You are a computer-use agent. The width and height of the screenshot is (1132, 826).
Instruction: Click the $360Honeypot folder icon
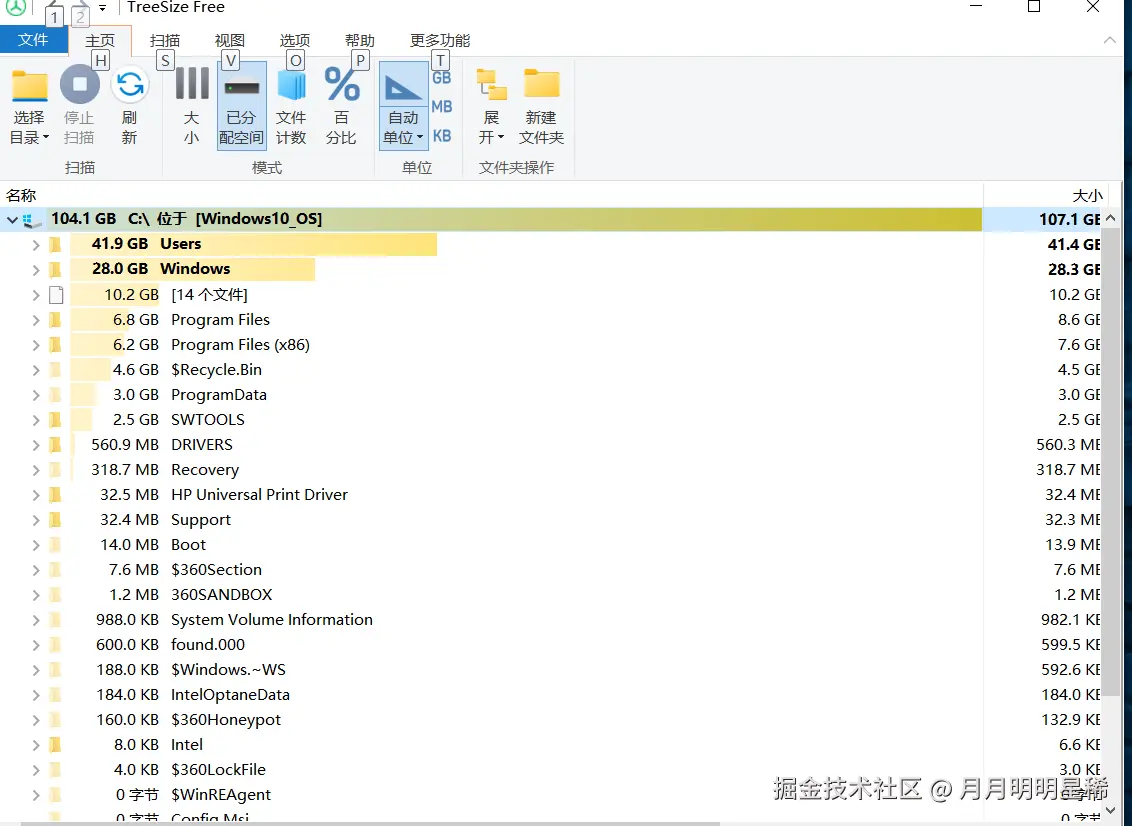(x=56, y=720)
